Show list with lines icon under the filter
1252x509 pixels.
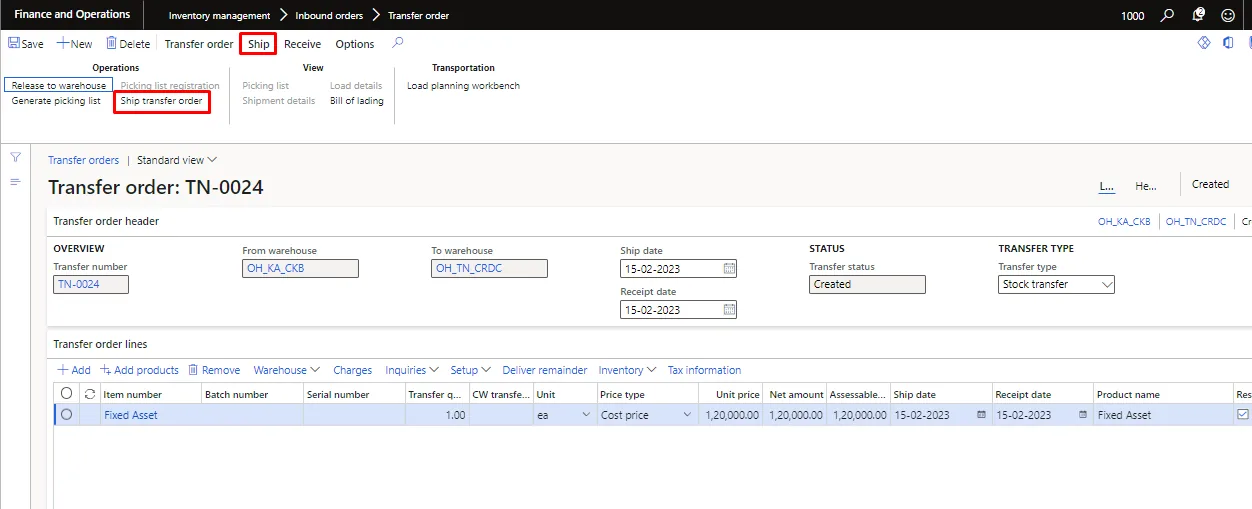[15, 182]
